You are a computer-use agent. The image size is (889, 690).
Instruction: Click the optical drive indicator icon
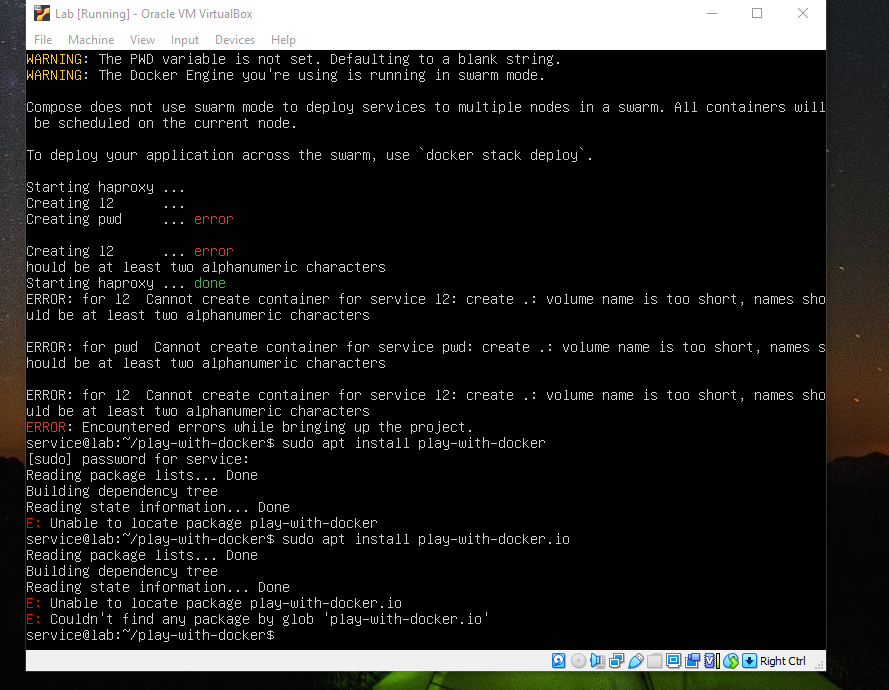(x=578, y=661)
